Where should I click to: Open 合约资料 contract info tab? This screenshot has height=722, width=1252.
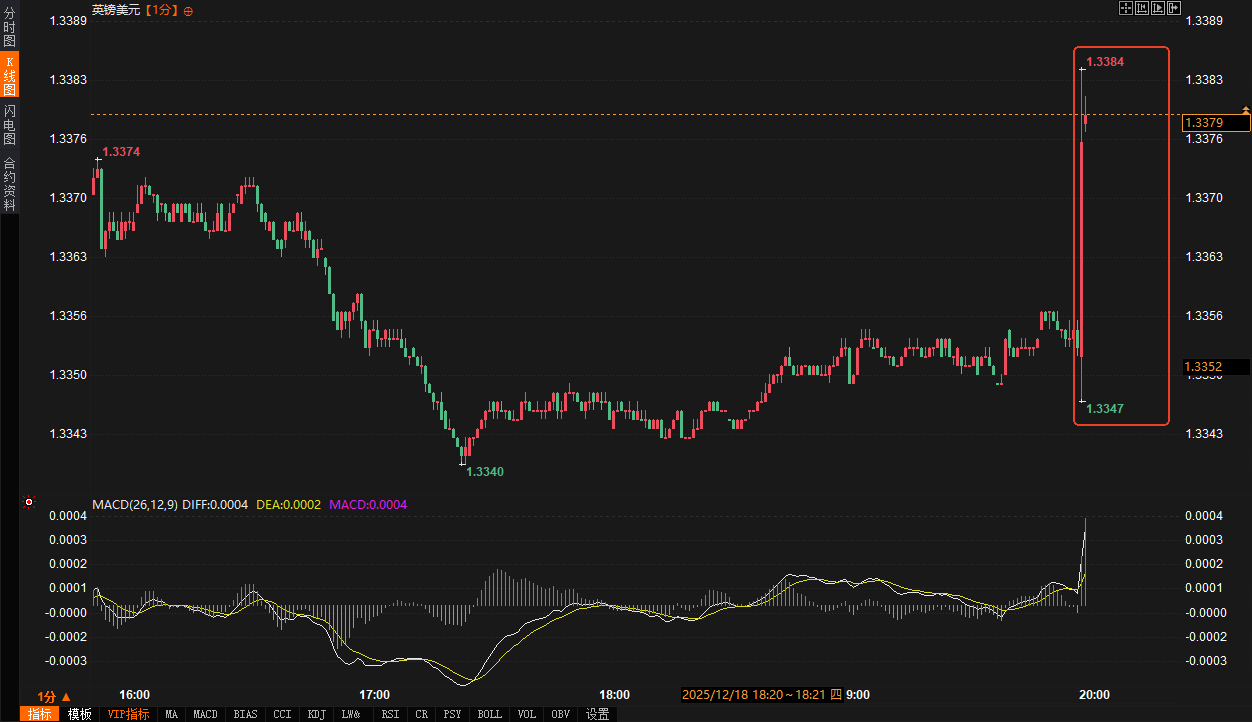(x=10, y=183)
